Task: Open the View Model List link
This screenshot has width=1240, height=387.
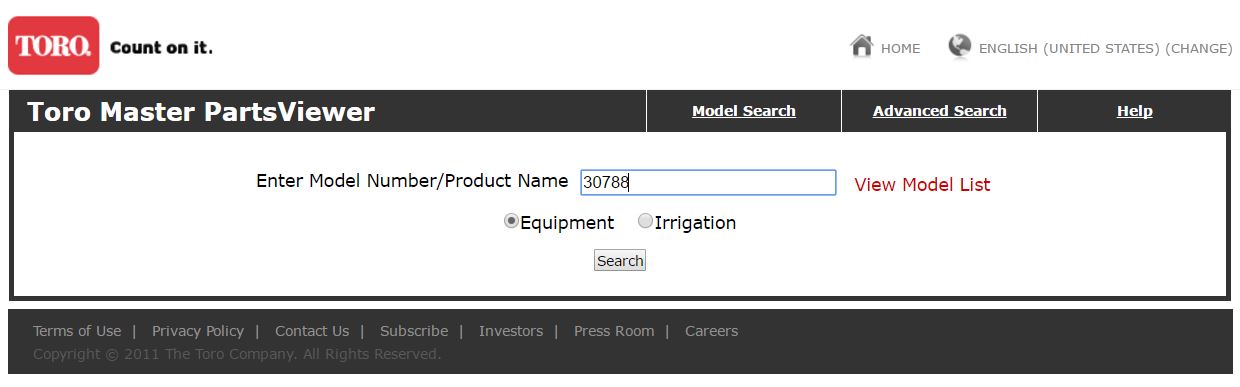Action: [922, 184]
